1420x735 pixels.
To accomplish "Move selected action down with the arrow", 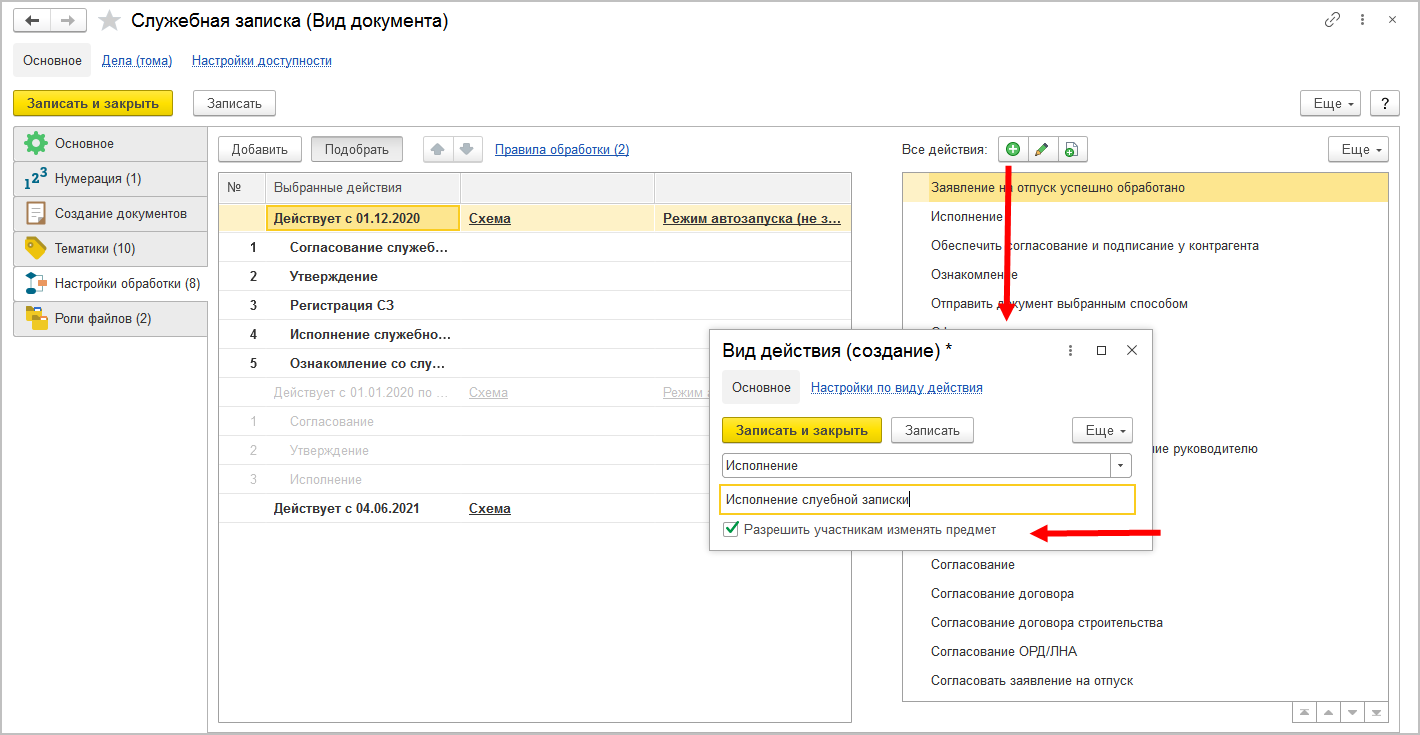I will (x=466, y=150).
